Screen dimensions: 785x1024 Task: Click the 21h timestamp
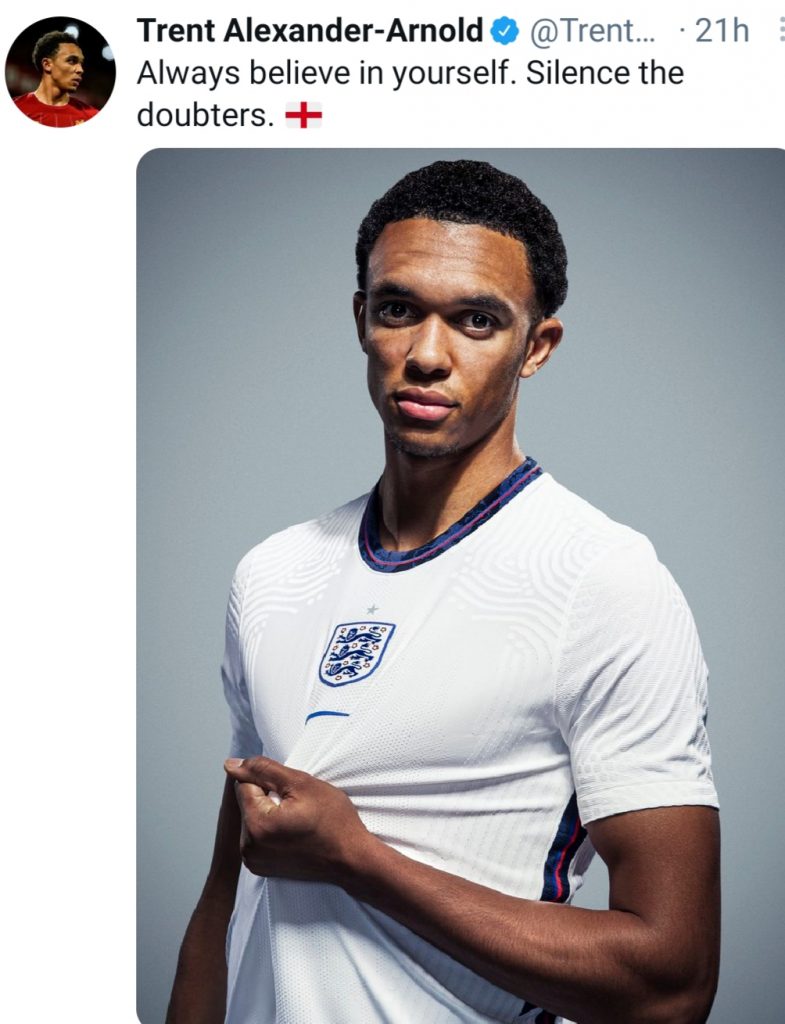point(721,31)
